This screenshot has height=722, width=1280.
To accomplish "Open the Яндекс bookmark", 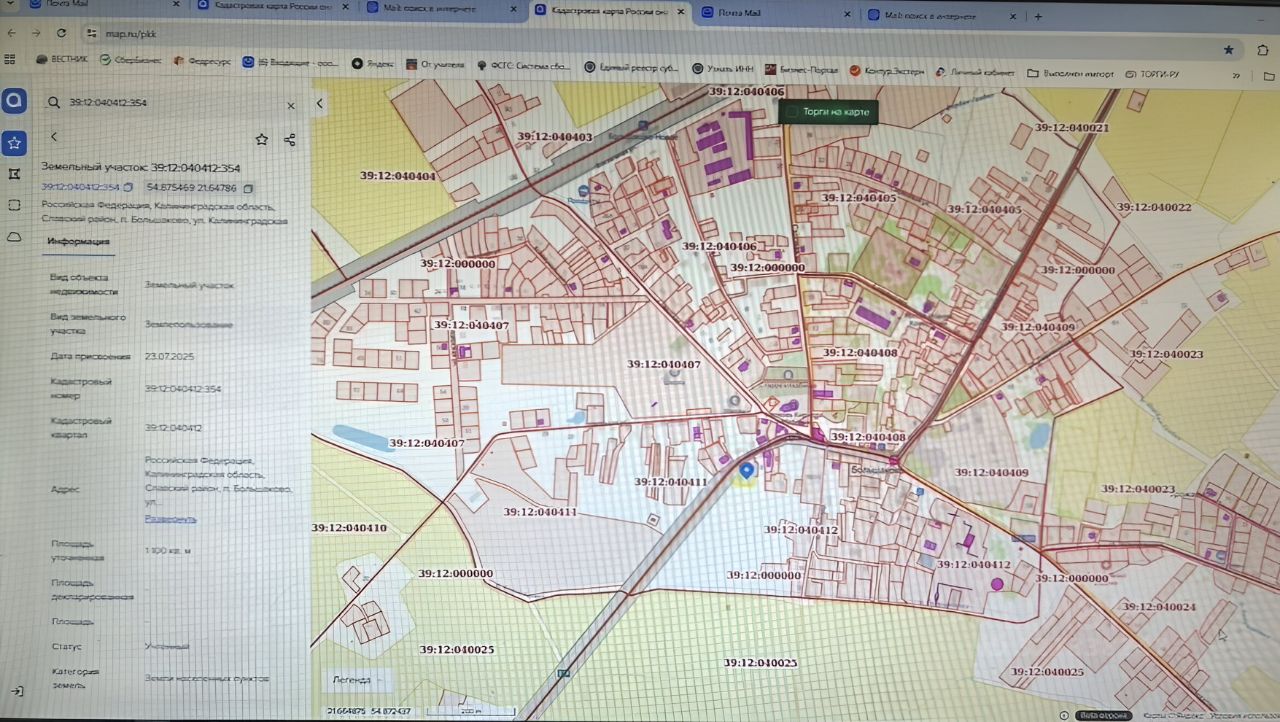I will tap(373, 64).
